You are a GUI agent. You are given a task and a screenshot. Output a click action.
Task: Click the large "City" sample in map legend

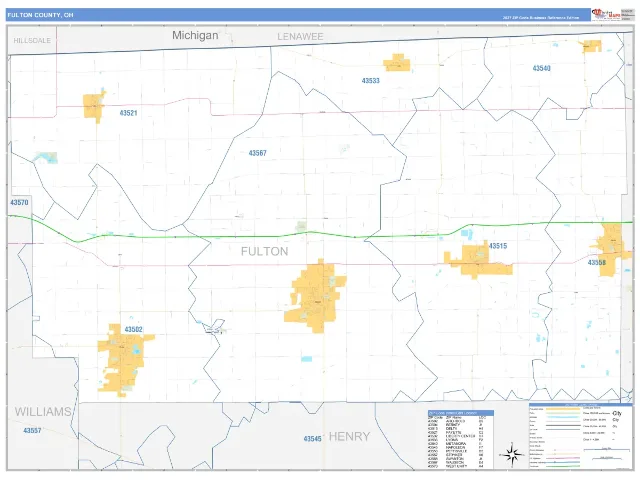coord(617,413)
